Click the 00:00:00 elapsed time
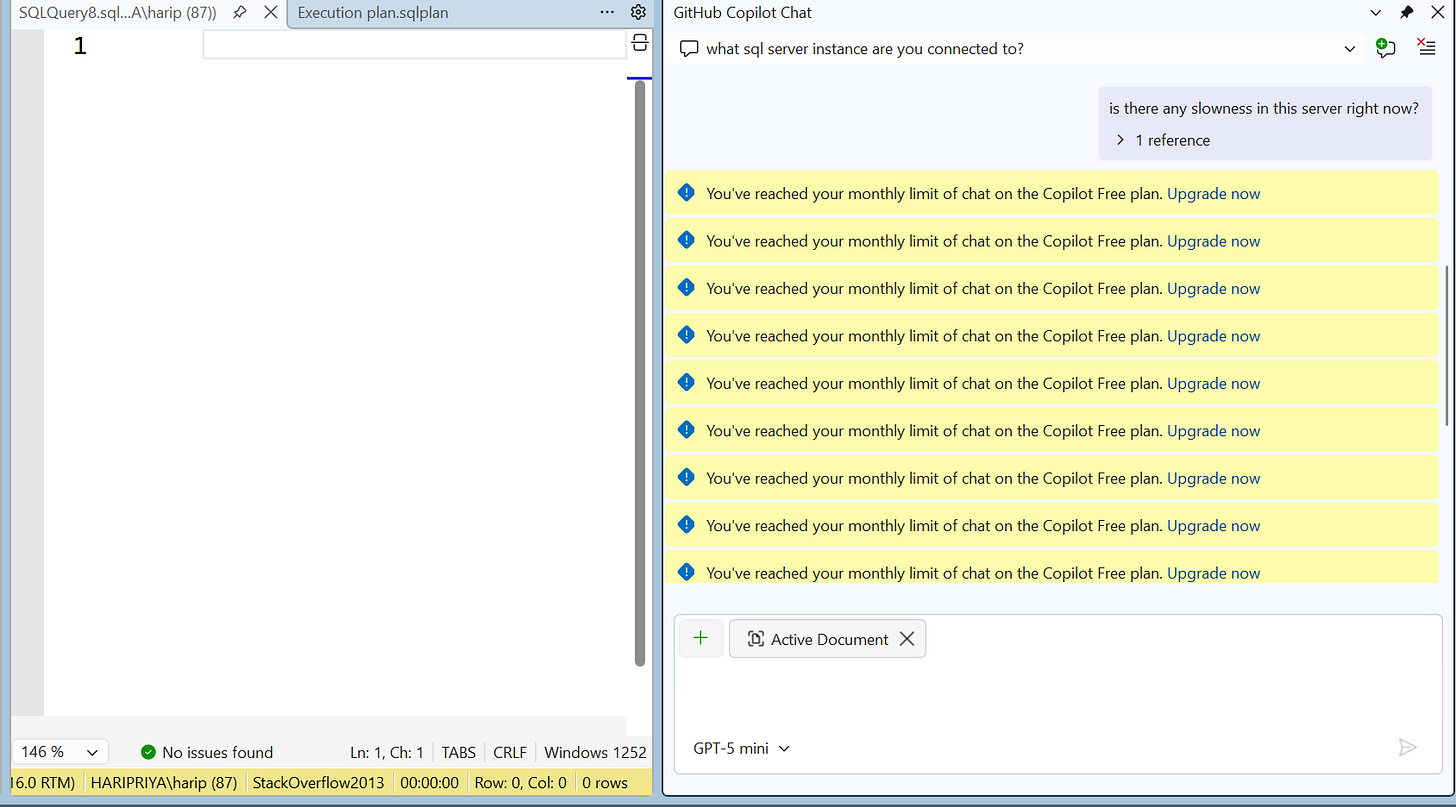Image resolution: width=1456 pixels, height=807 pixels. (x=430, y=783)
